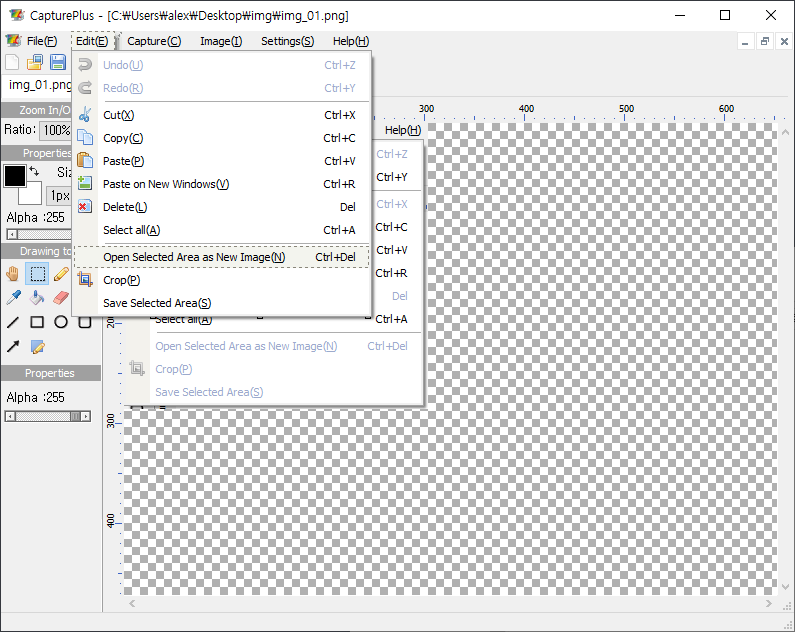795x632 pixels.
Task: Pick the Pencil drawing tool
Action: [x=61, y=273]
